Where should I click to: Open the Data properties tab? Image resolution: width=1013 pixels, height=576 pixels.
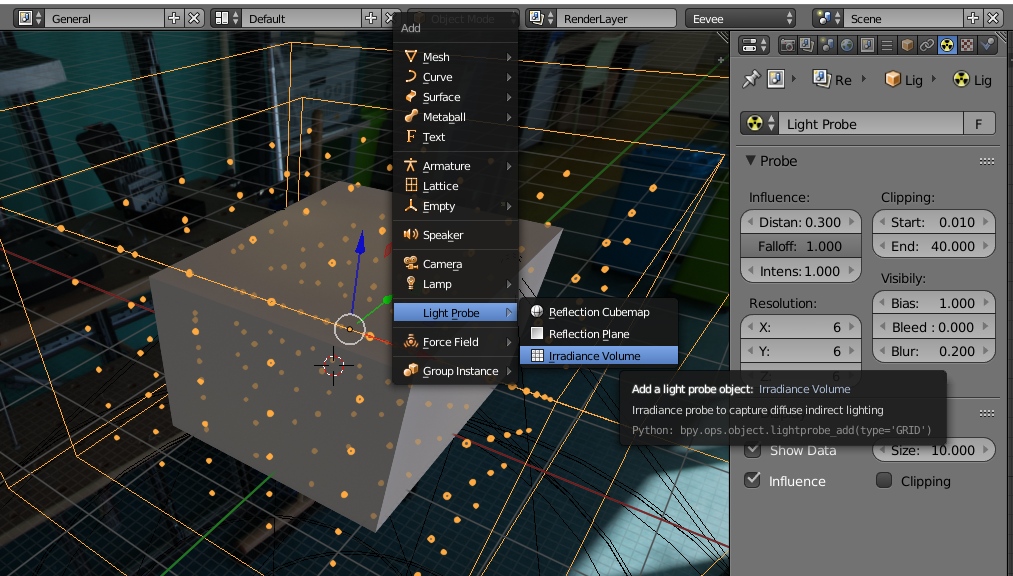[947, 45]
